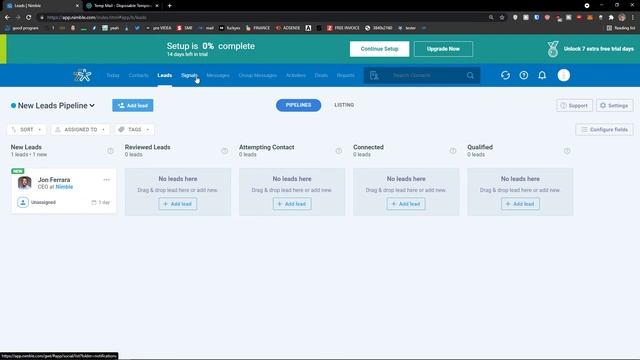The image size is (640, 360).
Task: Reload the page in the browser
Action: pos(29,18)
